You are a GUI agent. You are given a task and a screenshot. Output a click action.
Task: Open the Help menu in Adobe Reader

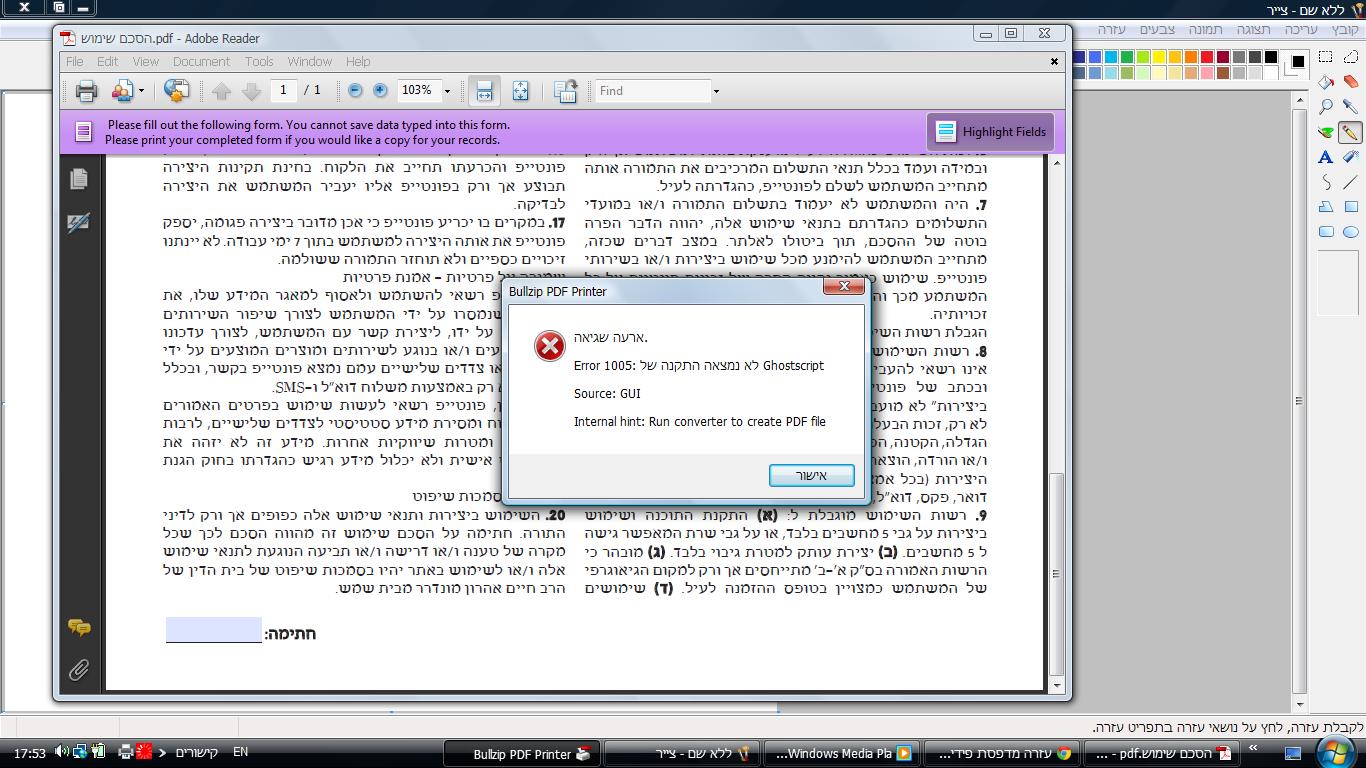coord(358,61)
